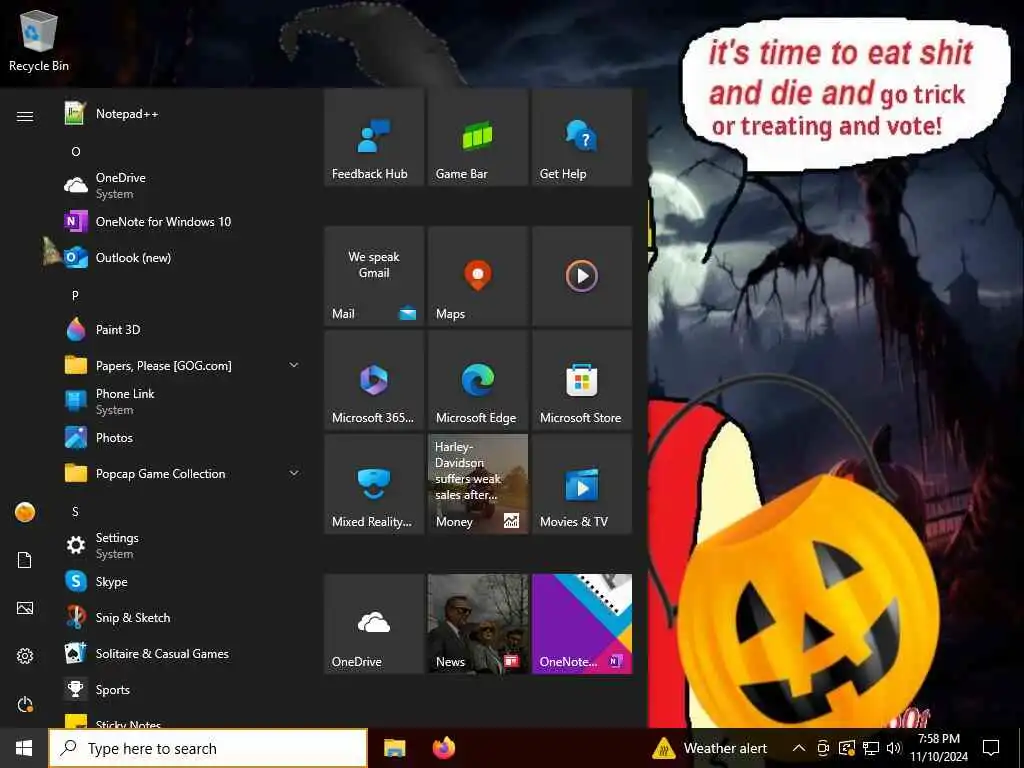Jump to letter O section header
The width and height of the screenshot is (1024, 768).
point(76,152)
